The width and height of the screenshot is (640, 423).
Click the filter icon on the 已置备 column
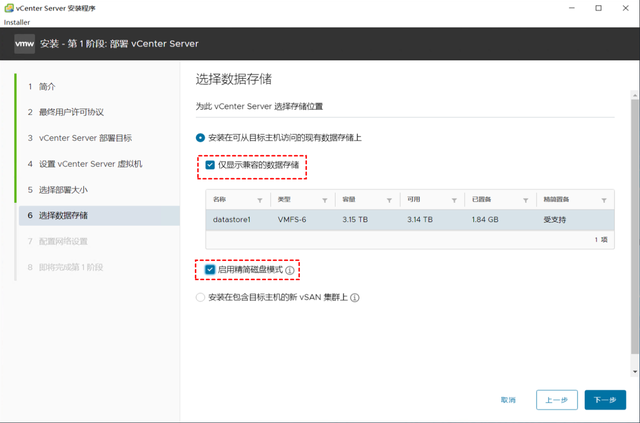tap(525, 200)
